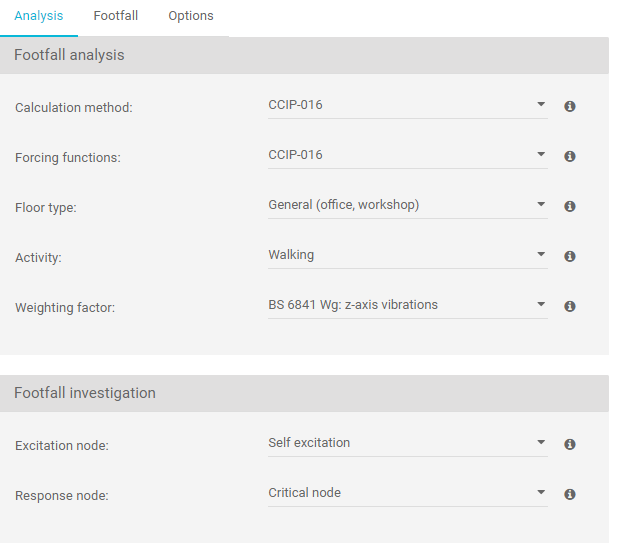Click info icon beside Forcing functions

[570, 156]
